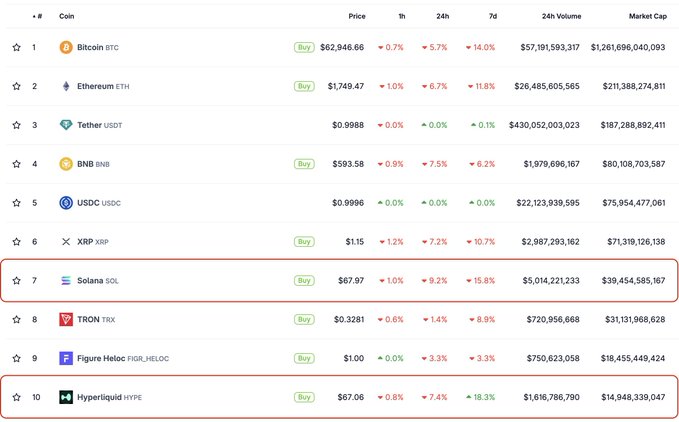Sort by the 24h change header
The image size is (679, 422).
click(443, 16)
